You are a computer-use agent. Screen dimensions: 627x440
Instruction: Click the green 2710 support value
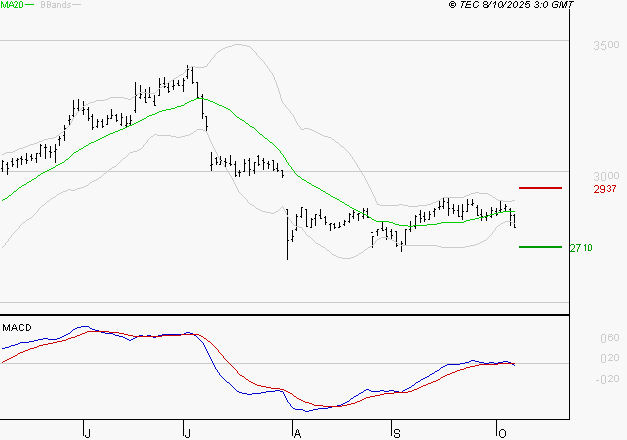(581, 248)
